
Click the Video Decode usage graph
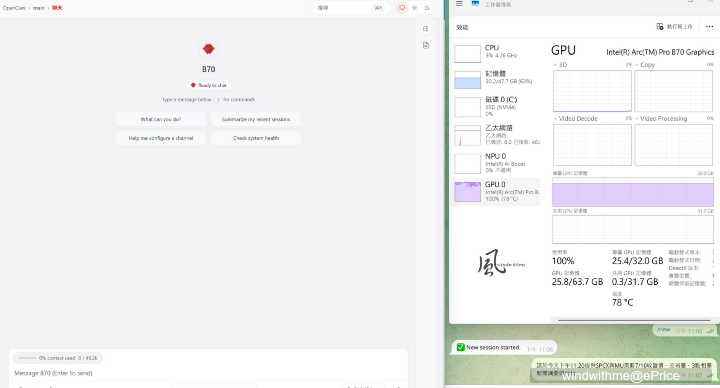[592, 145]
